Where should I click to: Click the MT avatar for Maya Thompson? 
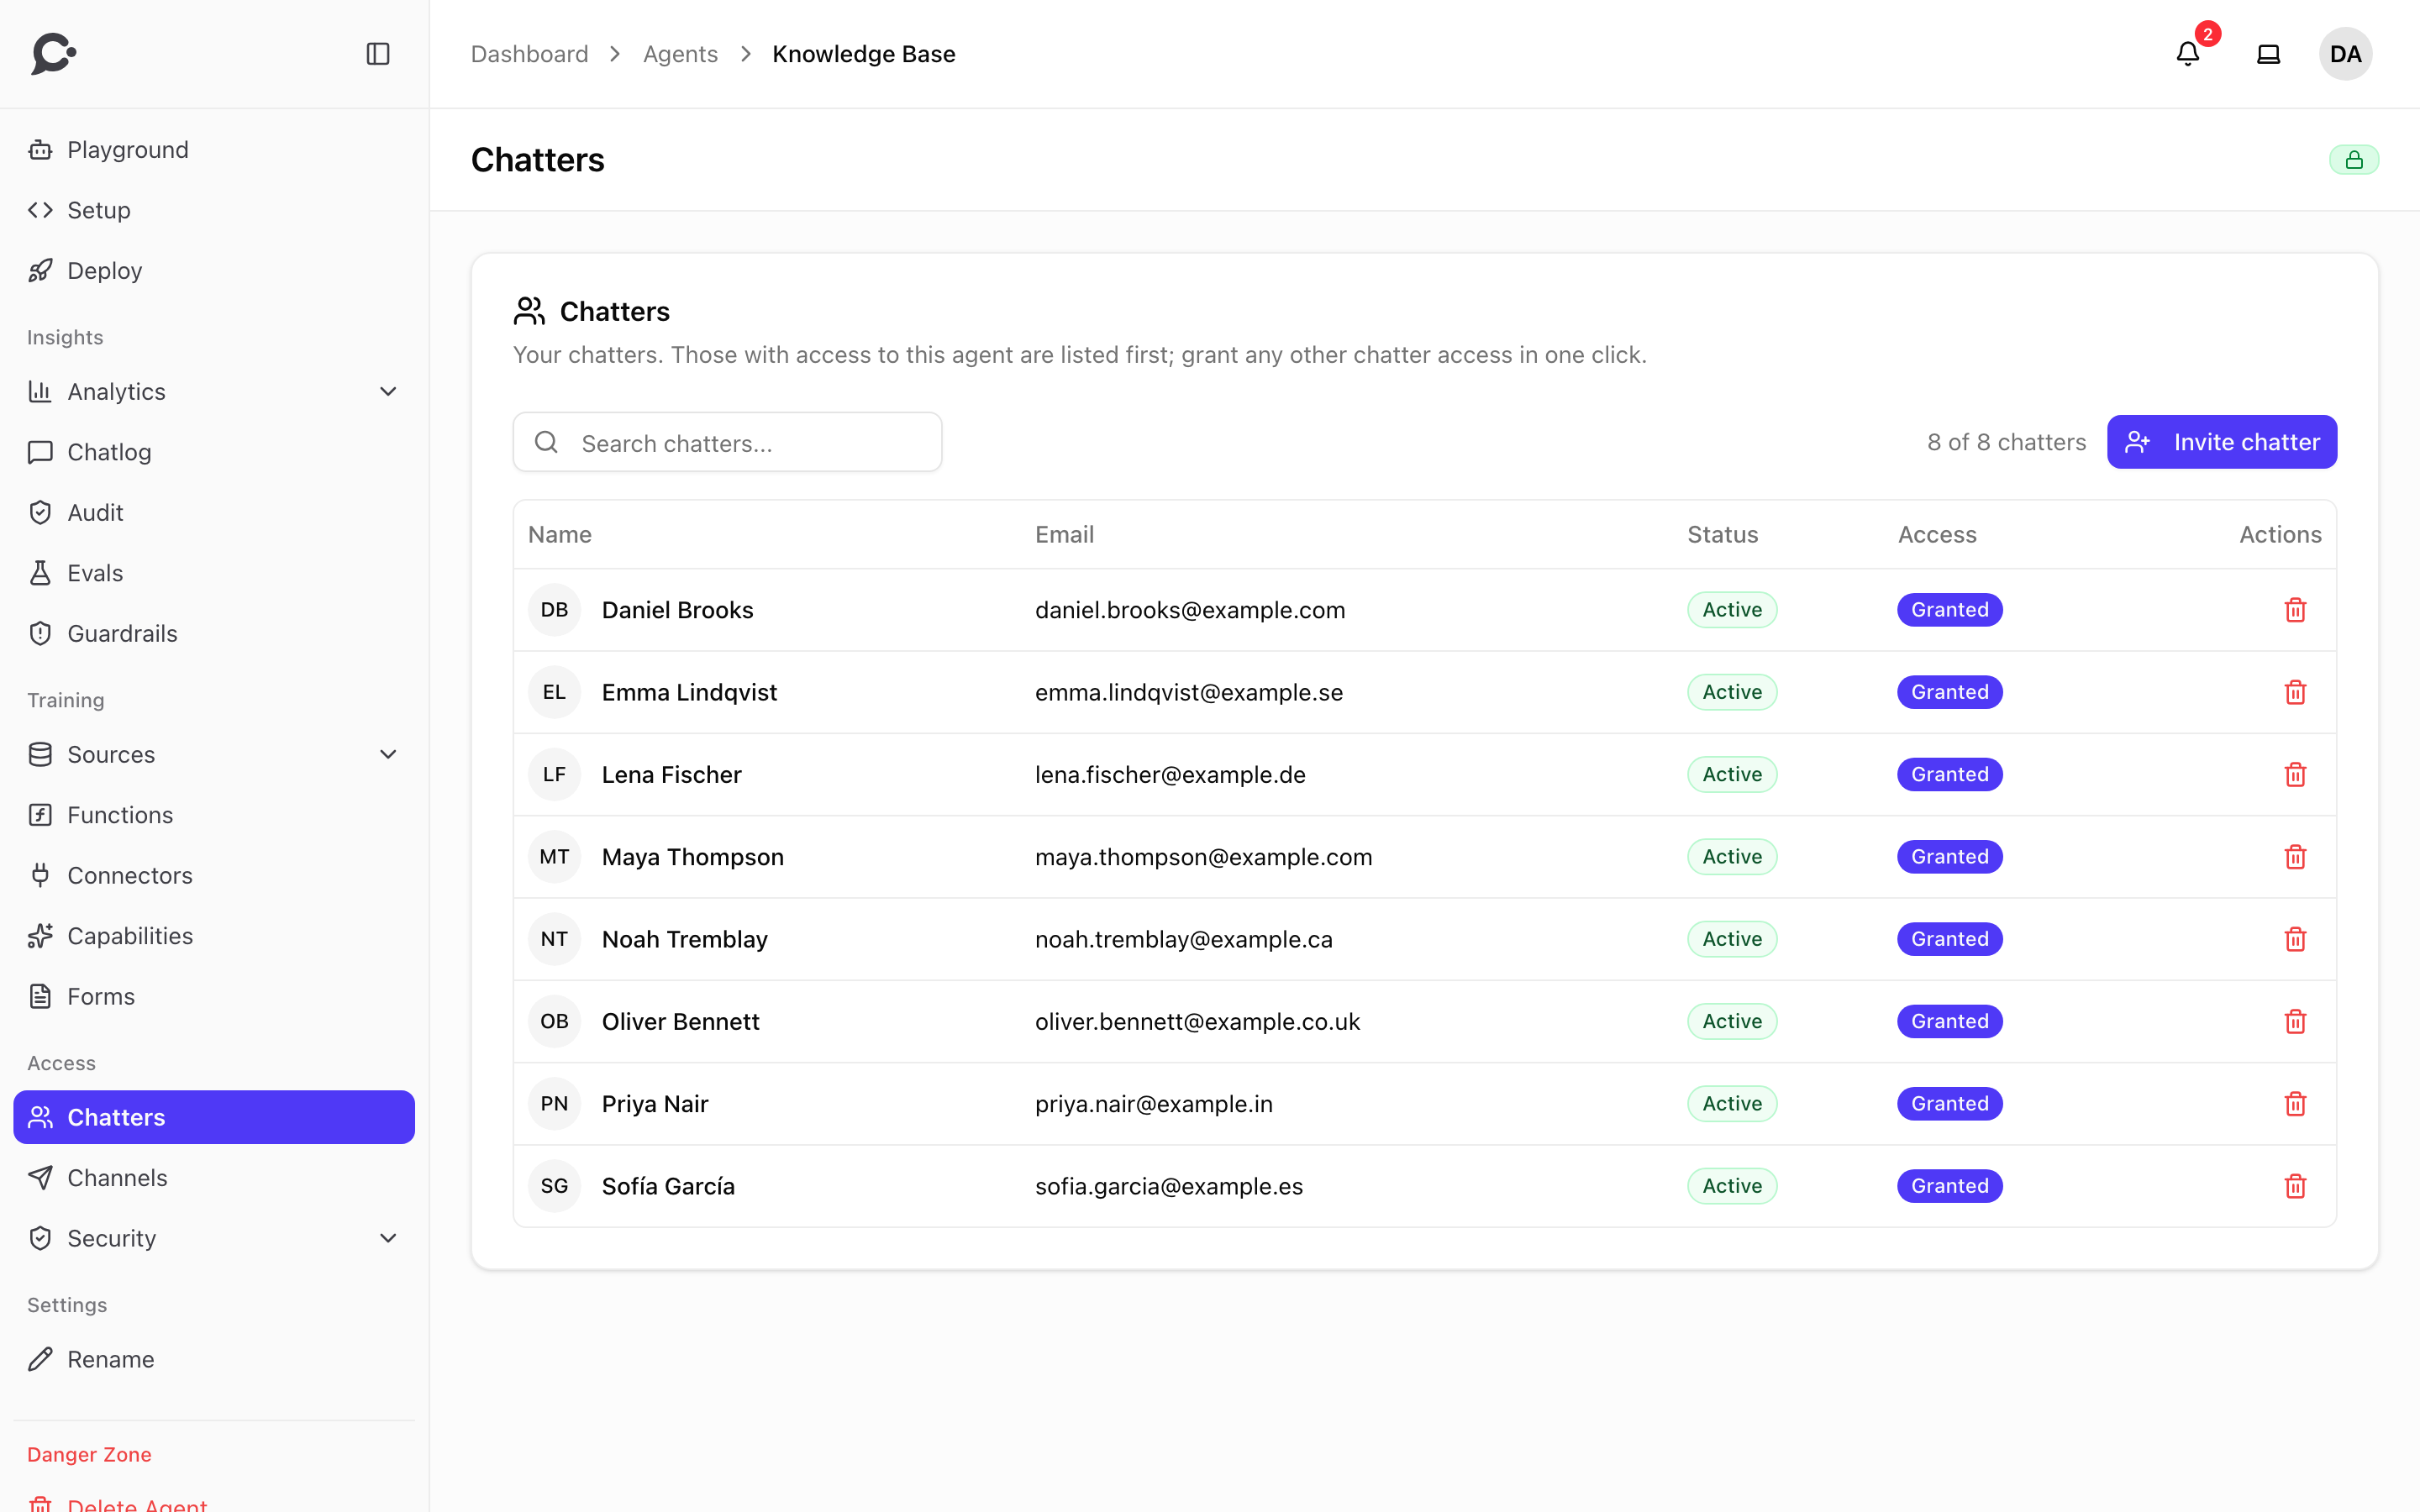coord(555,857)
